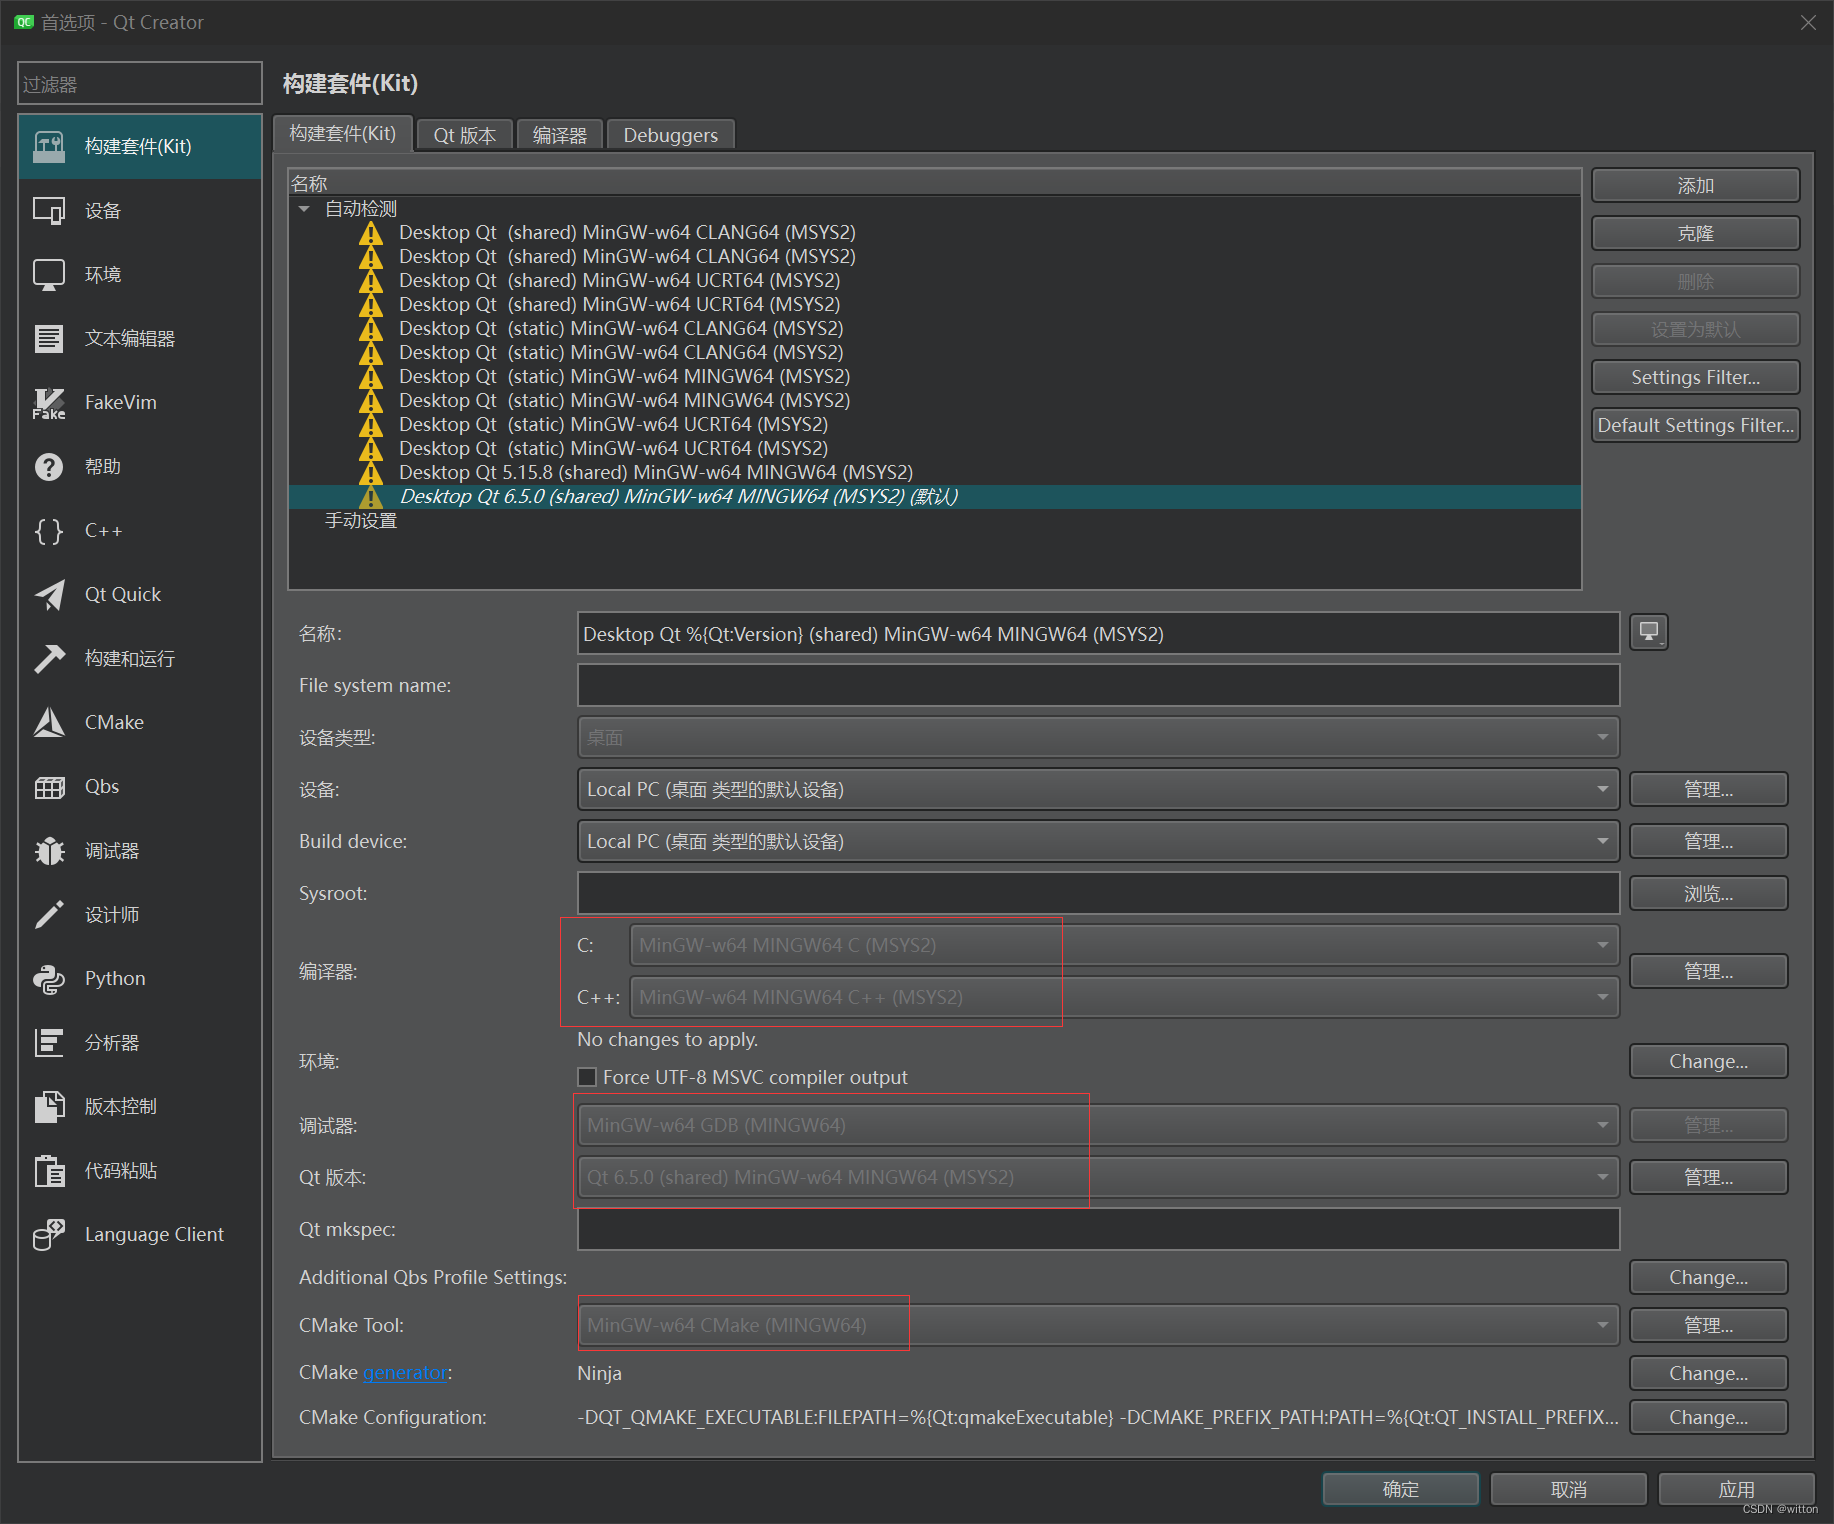This screenshot has width=1834, height=1524.
Task: Click the 名称 column header
Action: (x=934, y=183)
